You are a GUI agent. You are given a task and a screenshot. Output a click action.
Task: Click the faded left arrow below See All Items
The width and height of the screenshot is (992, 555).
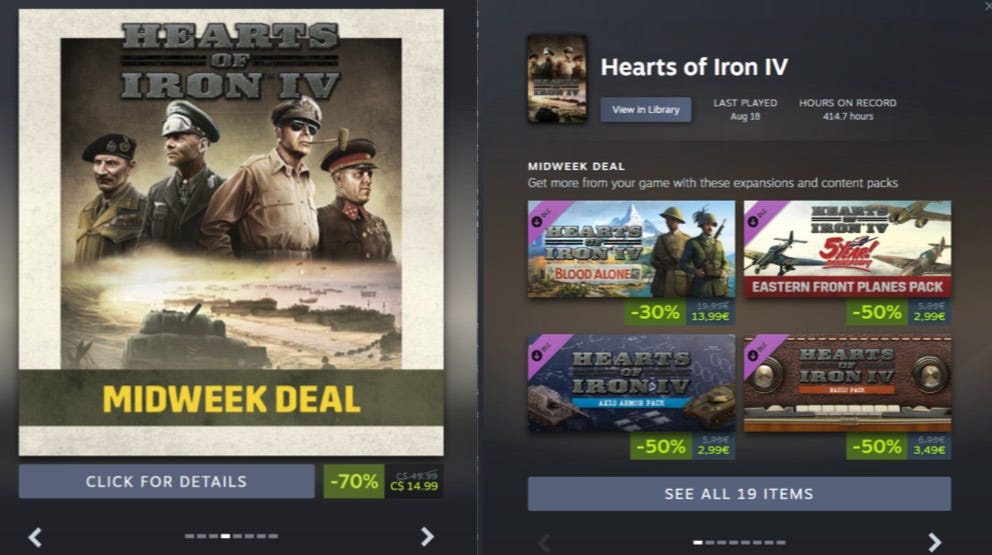pos(543,543)
